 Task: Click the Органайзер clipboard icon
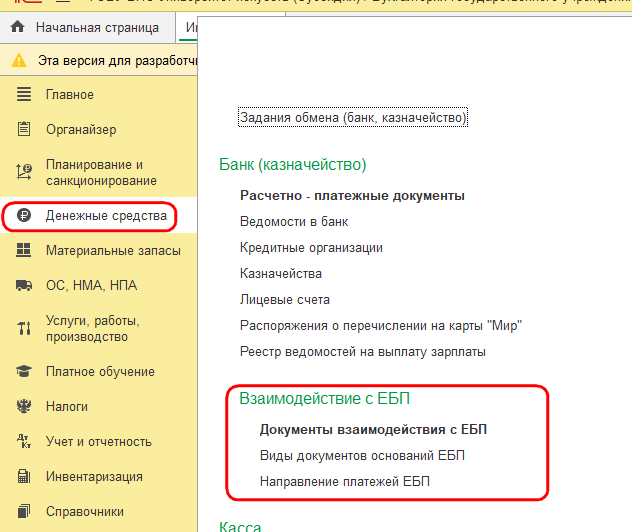click(24, 129)
